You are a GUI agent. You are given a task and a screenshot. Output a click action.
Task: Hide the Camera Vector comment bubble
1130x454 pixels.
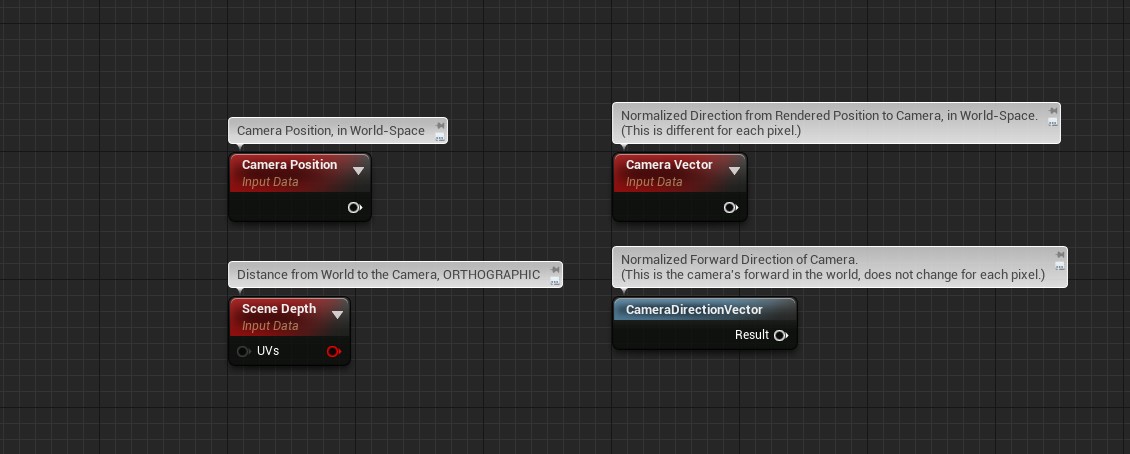[1053, 123]
